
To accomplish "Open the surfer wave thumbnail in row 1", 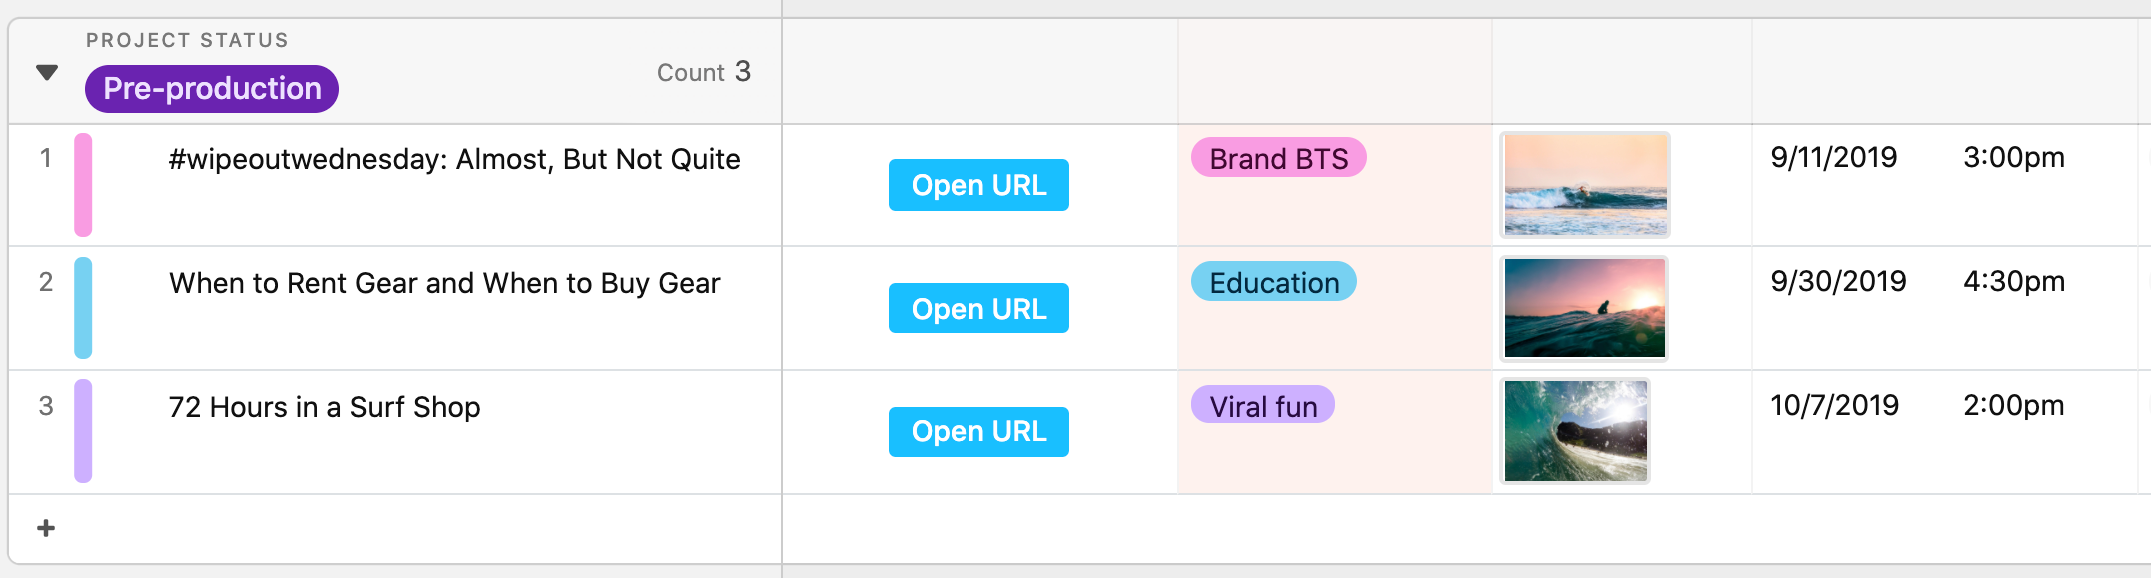I will [1585, 185].
